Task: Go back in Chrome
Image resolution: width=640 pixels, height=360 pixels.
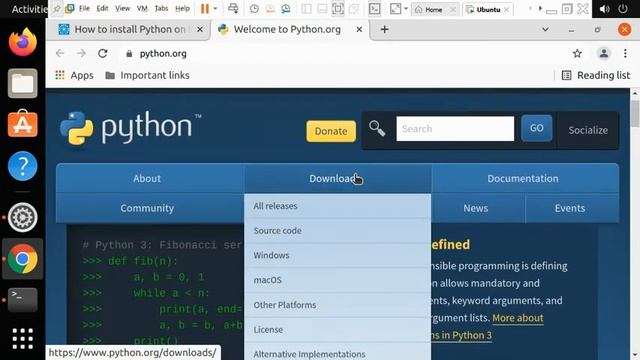Action: [60, 53]
